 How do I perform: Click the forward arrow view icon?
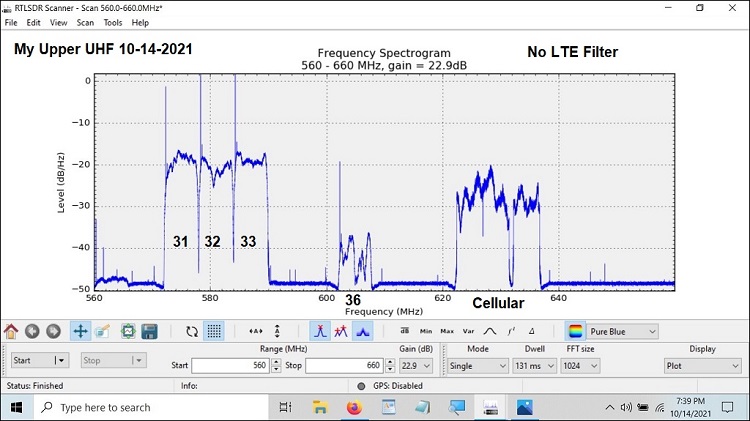(55, 331)
